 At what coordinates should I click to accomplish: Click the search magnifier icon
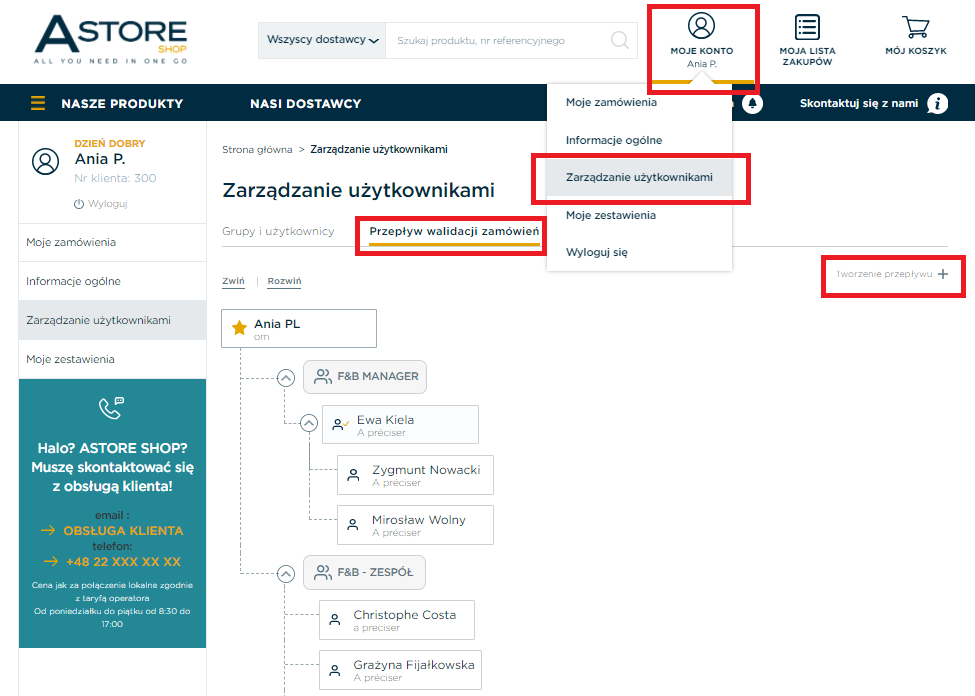pyautogui.click(x=619, y=40)
